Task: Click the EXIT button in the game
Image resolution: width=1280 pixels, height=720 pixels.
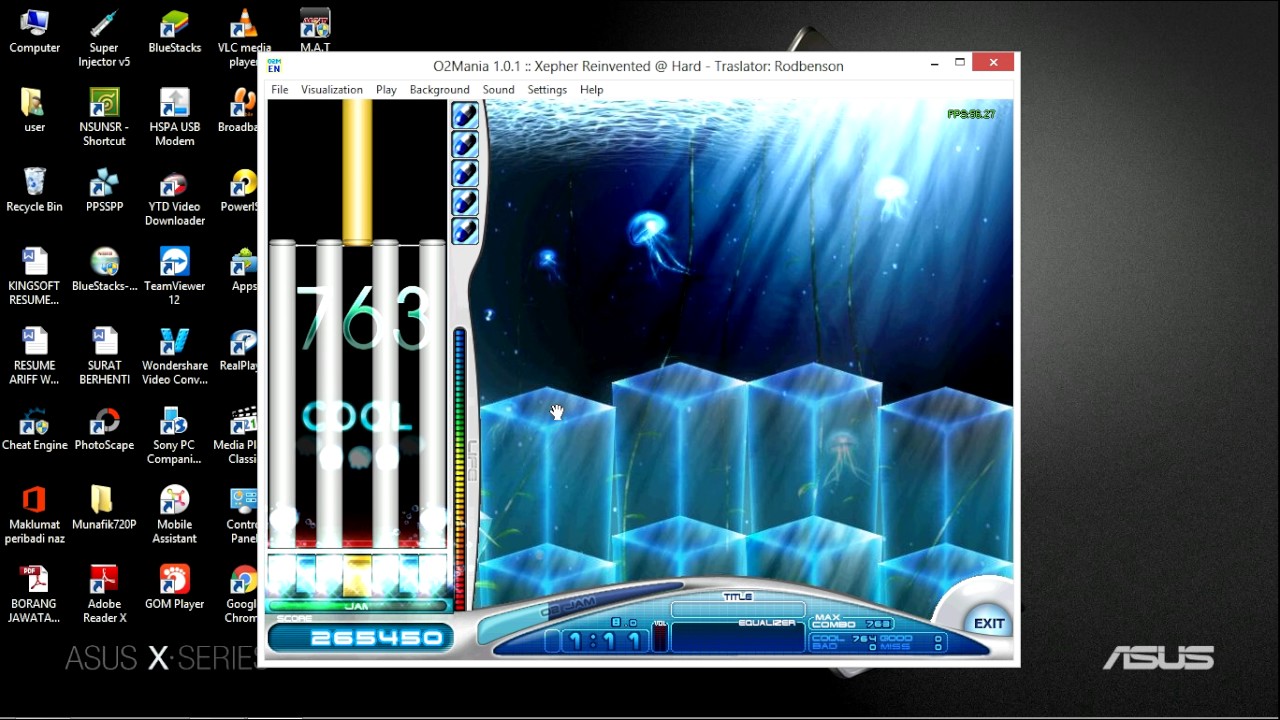Action: pos(989,623)
